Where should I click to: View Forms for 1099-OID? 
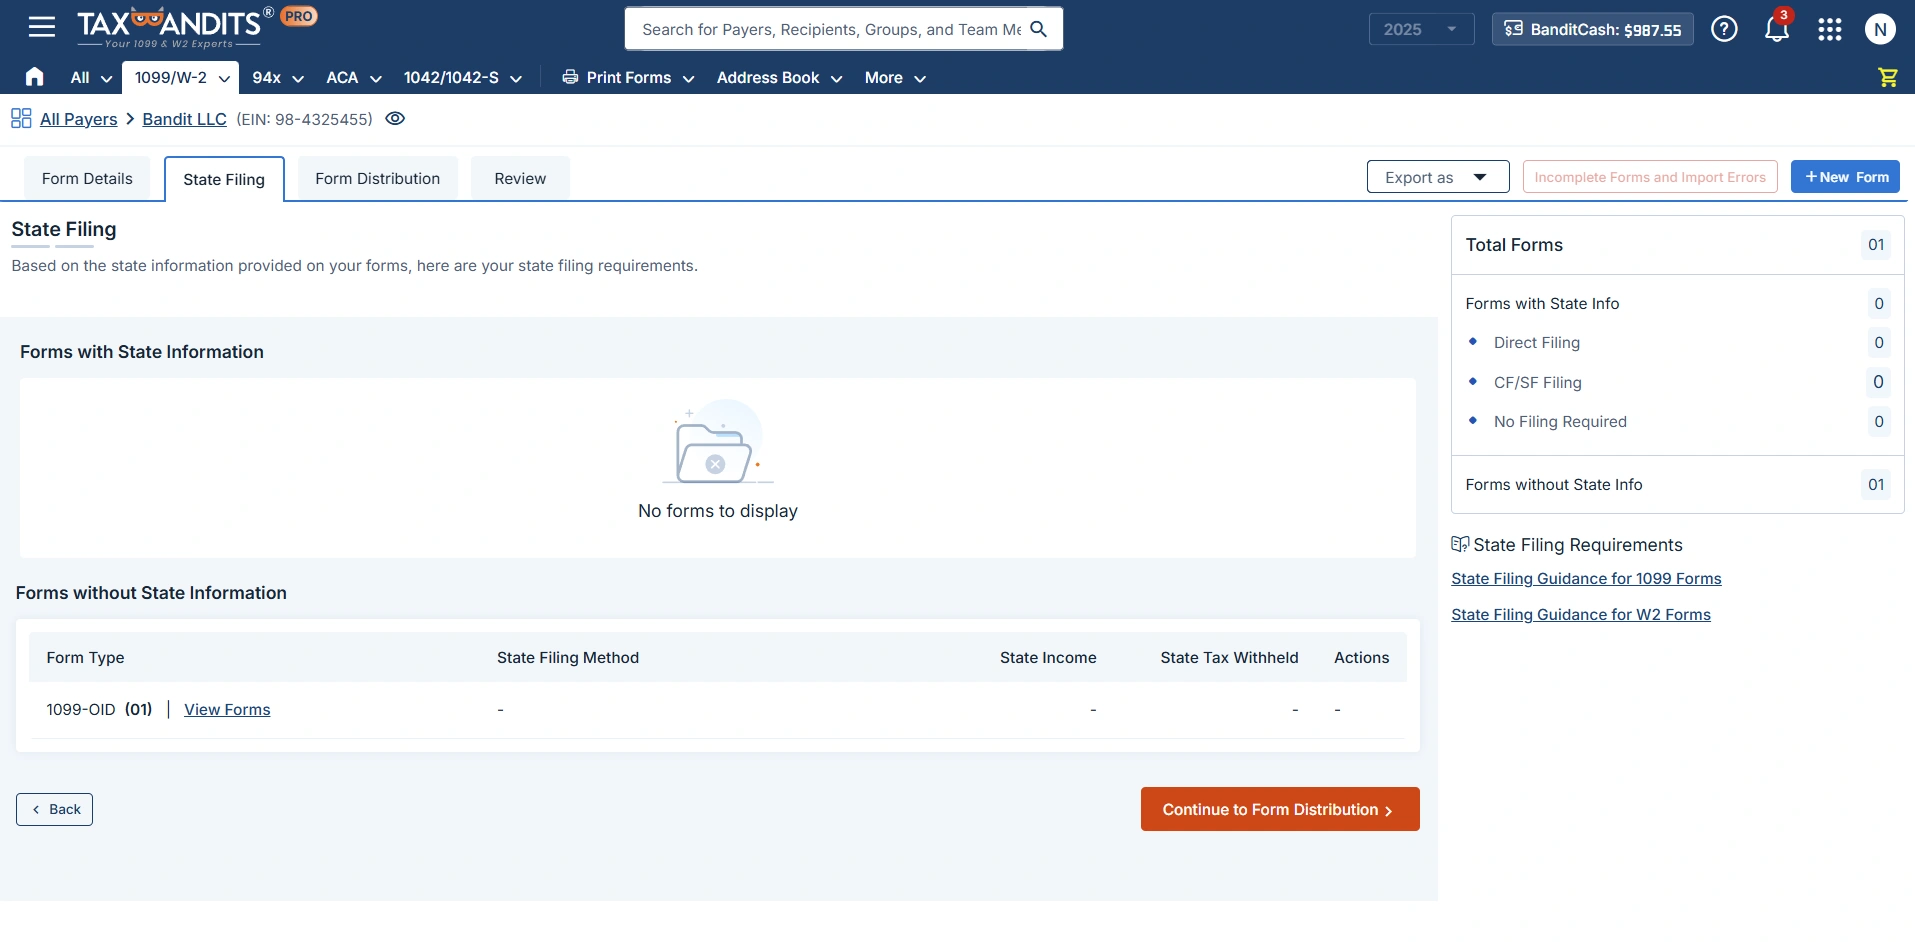pyautogui.click(x=227, y=709)
